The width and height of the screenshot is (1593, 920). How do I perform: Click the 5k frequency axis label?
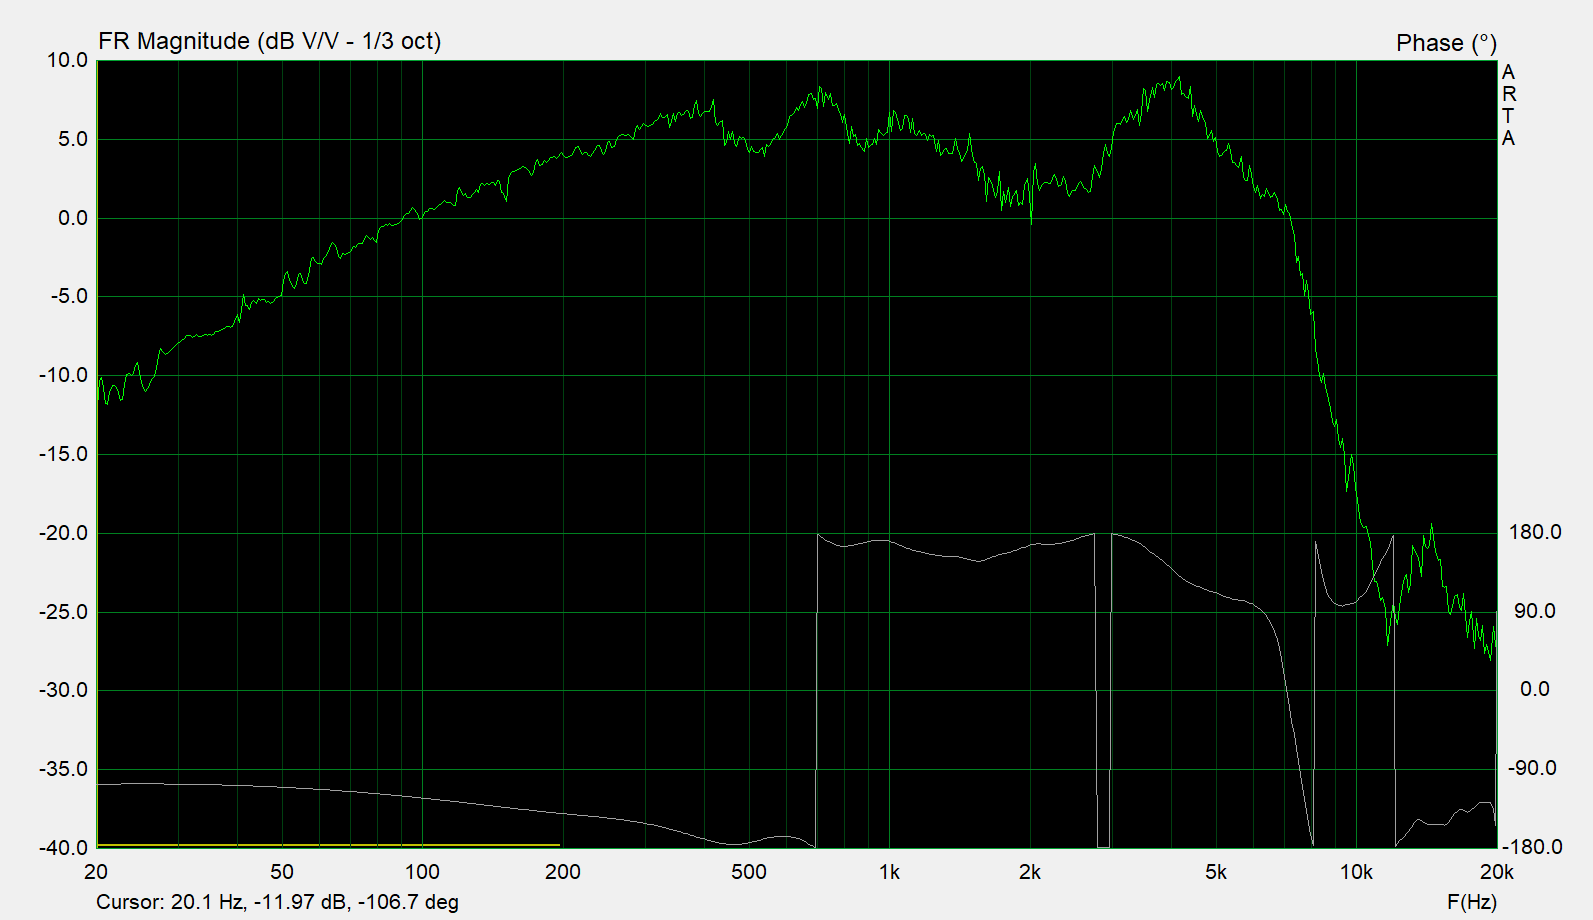pyautogui.click(x=1216, y=872)
